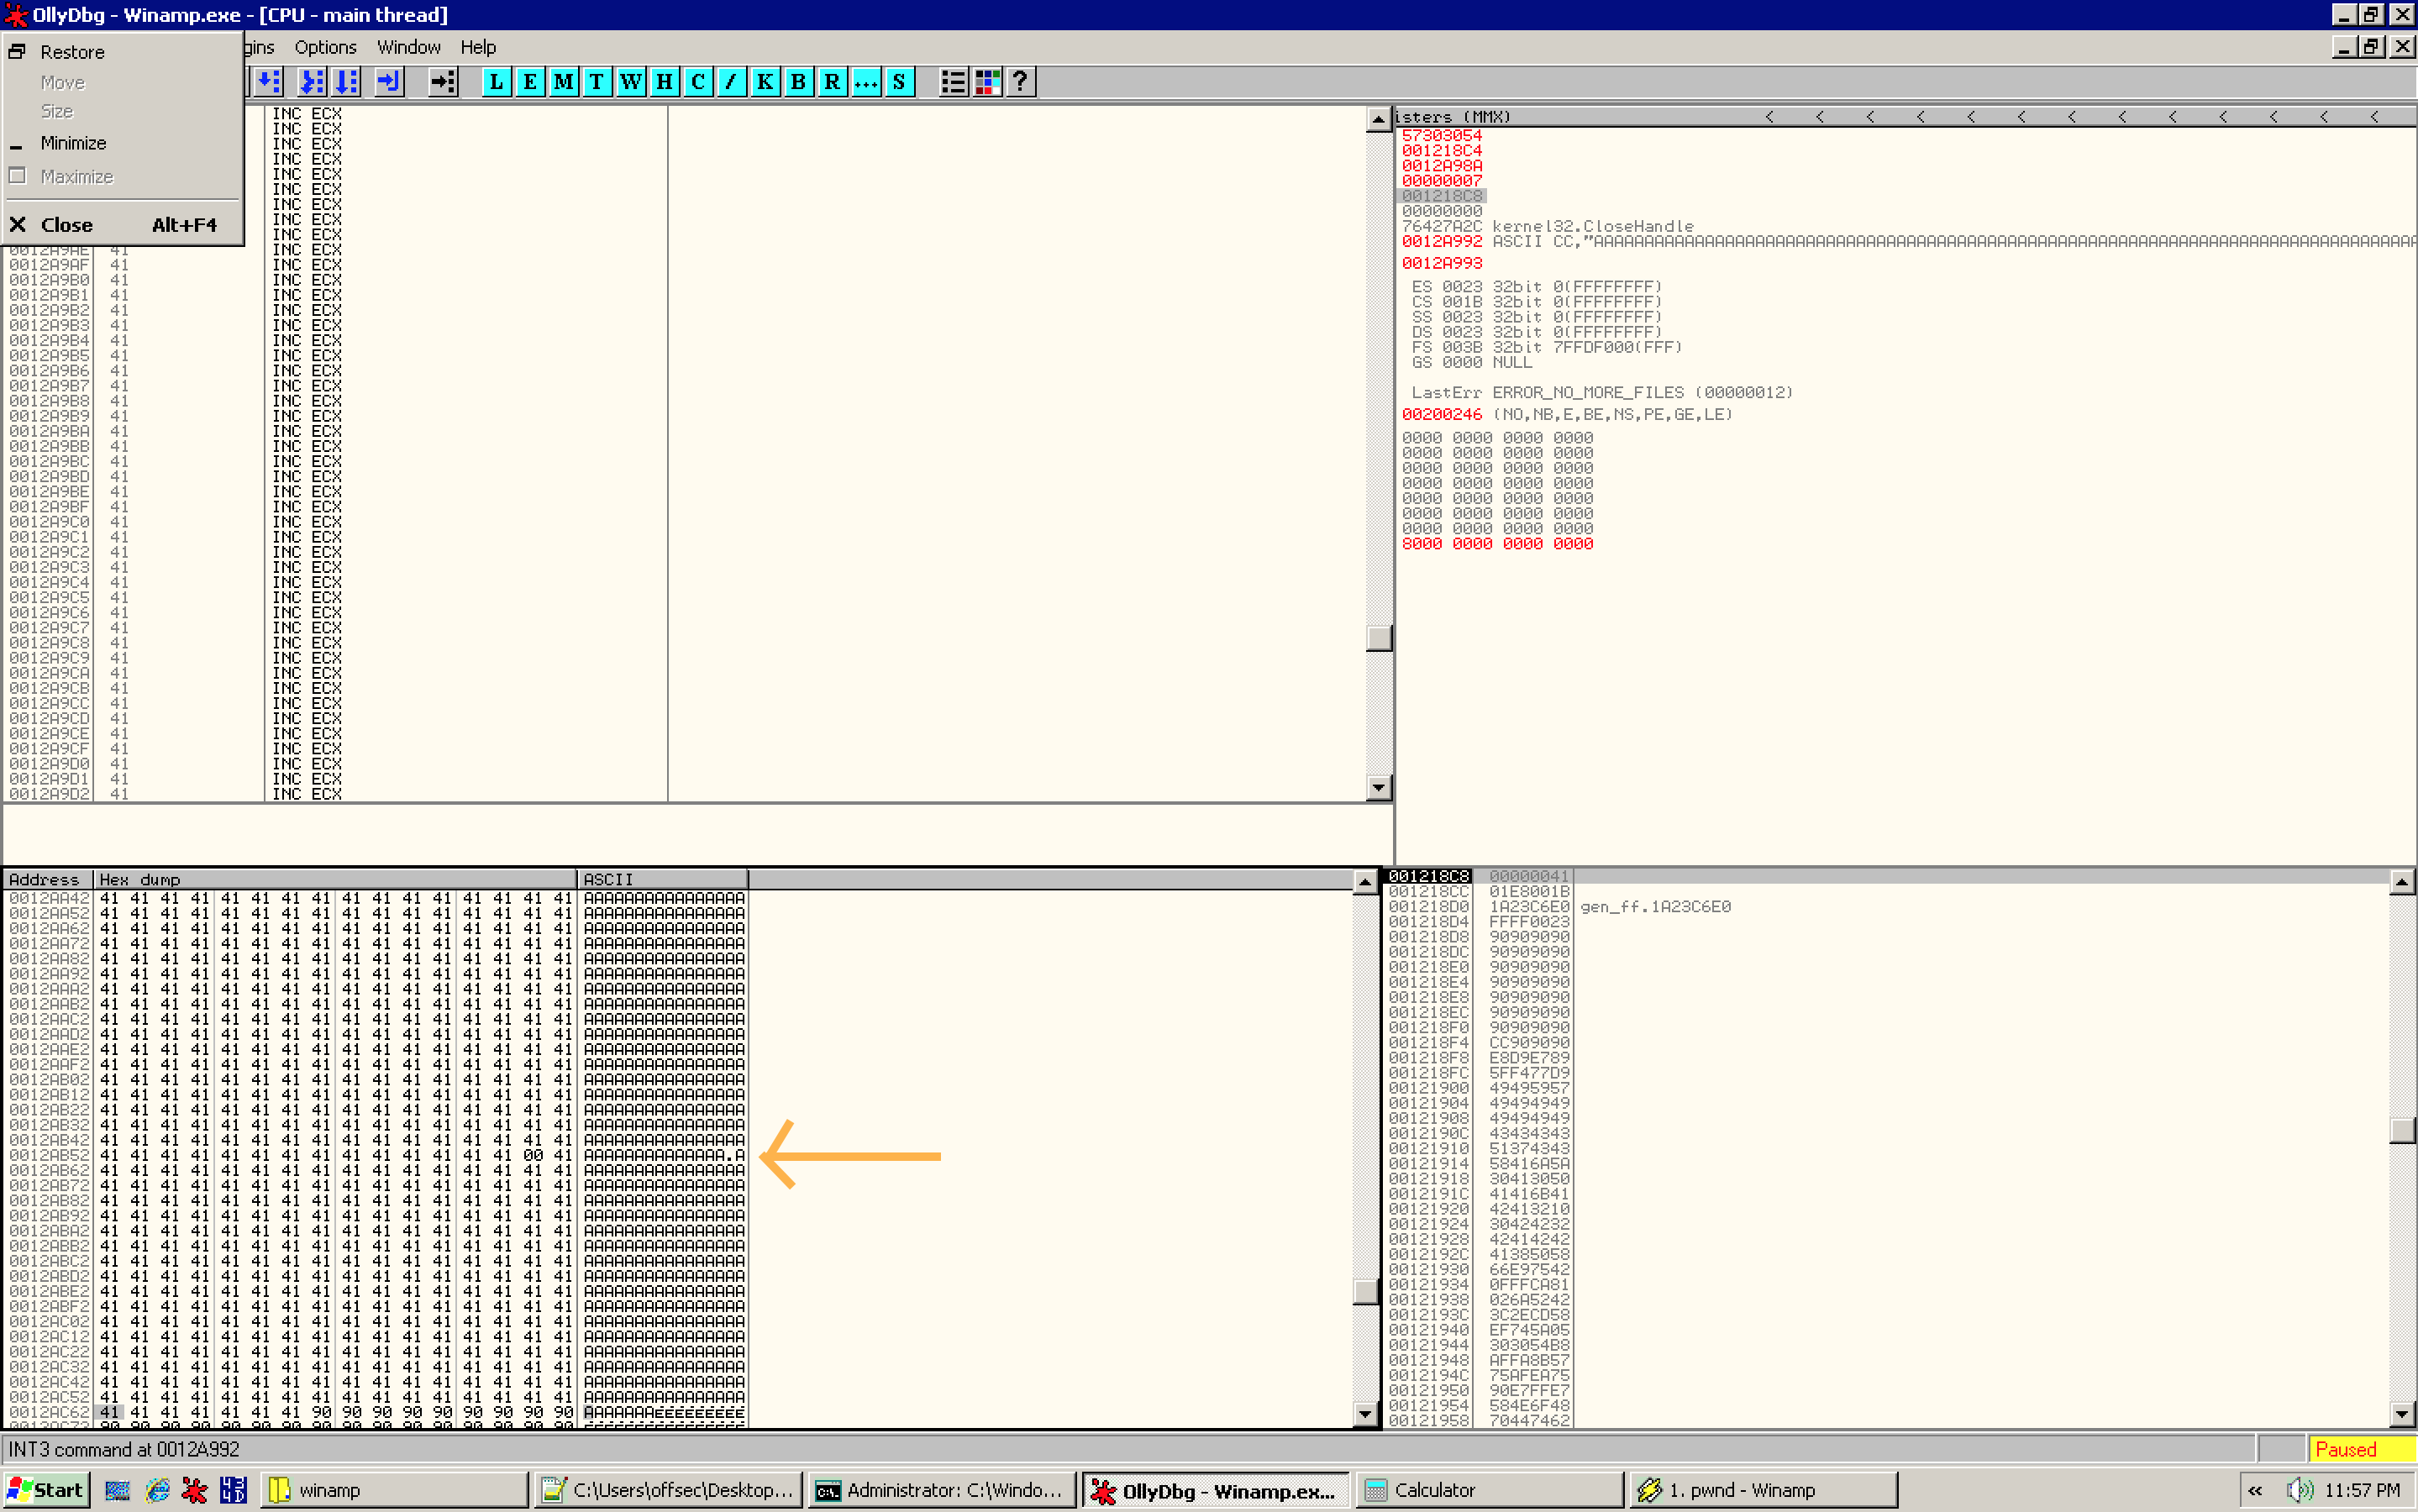Open Administrator command prompt taskbar item
Viewport: 2418px width, 1512px height.
(x=941, y=1490)
